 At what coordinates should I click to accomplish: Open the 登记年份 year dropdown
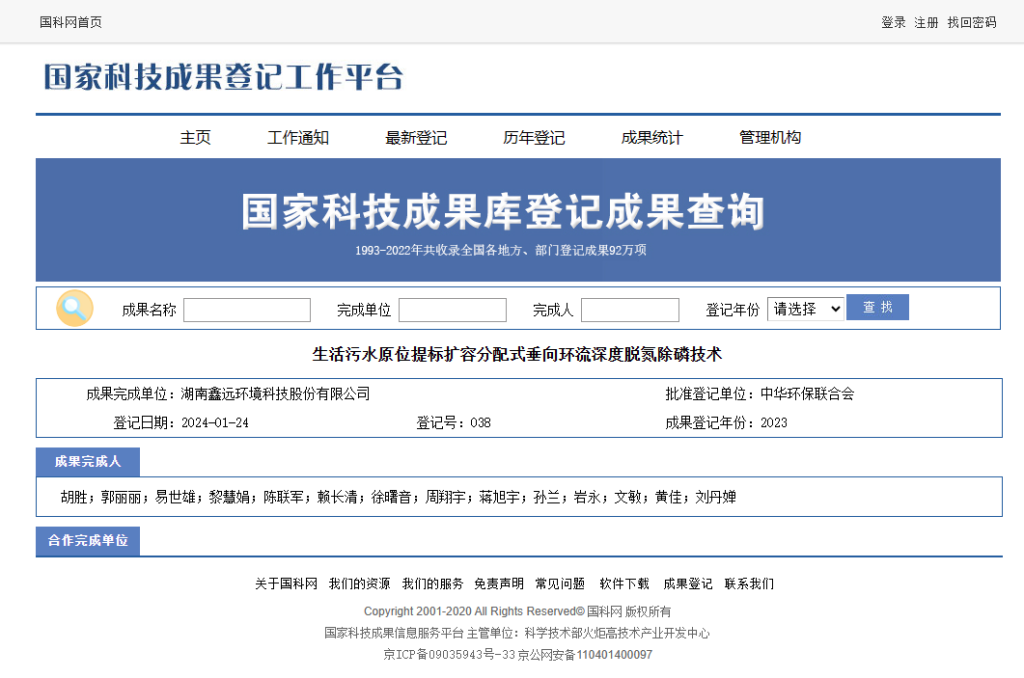pyautogui.click(x=805, y=309)
